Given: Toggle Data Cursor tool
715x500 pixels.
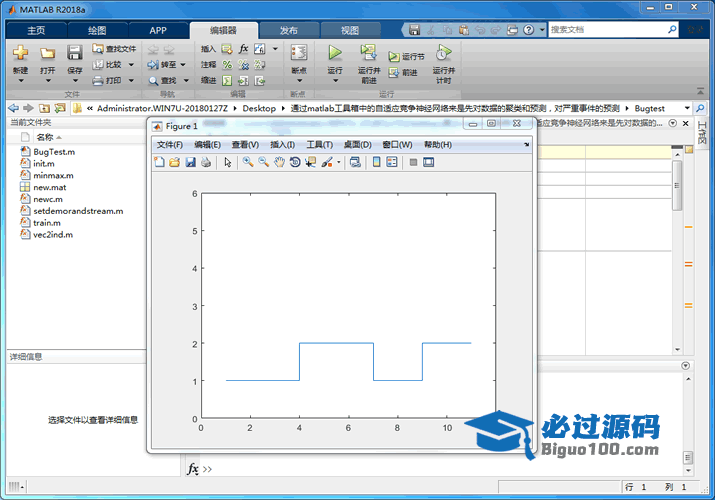Looking at the screenshot, I should point(311,162).
